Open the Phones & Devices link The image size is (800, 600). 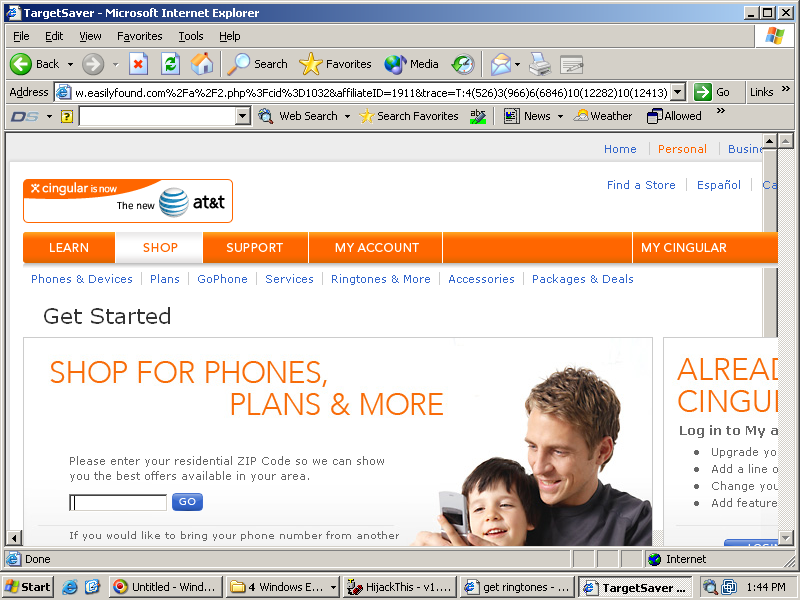coord(82,279)
